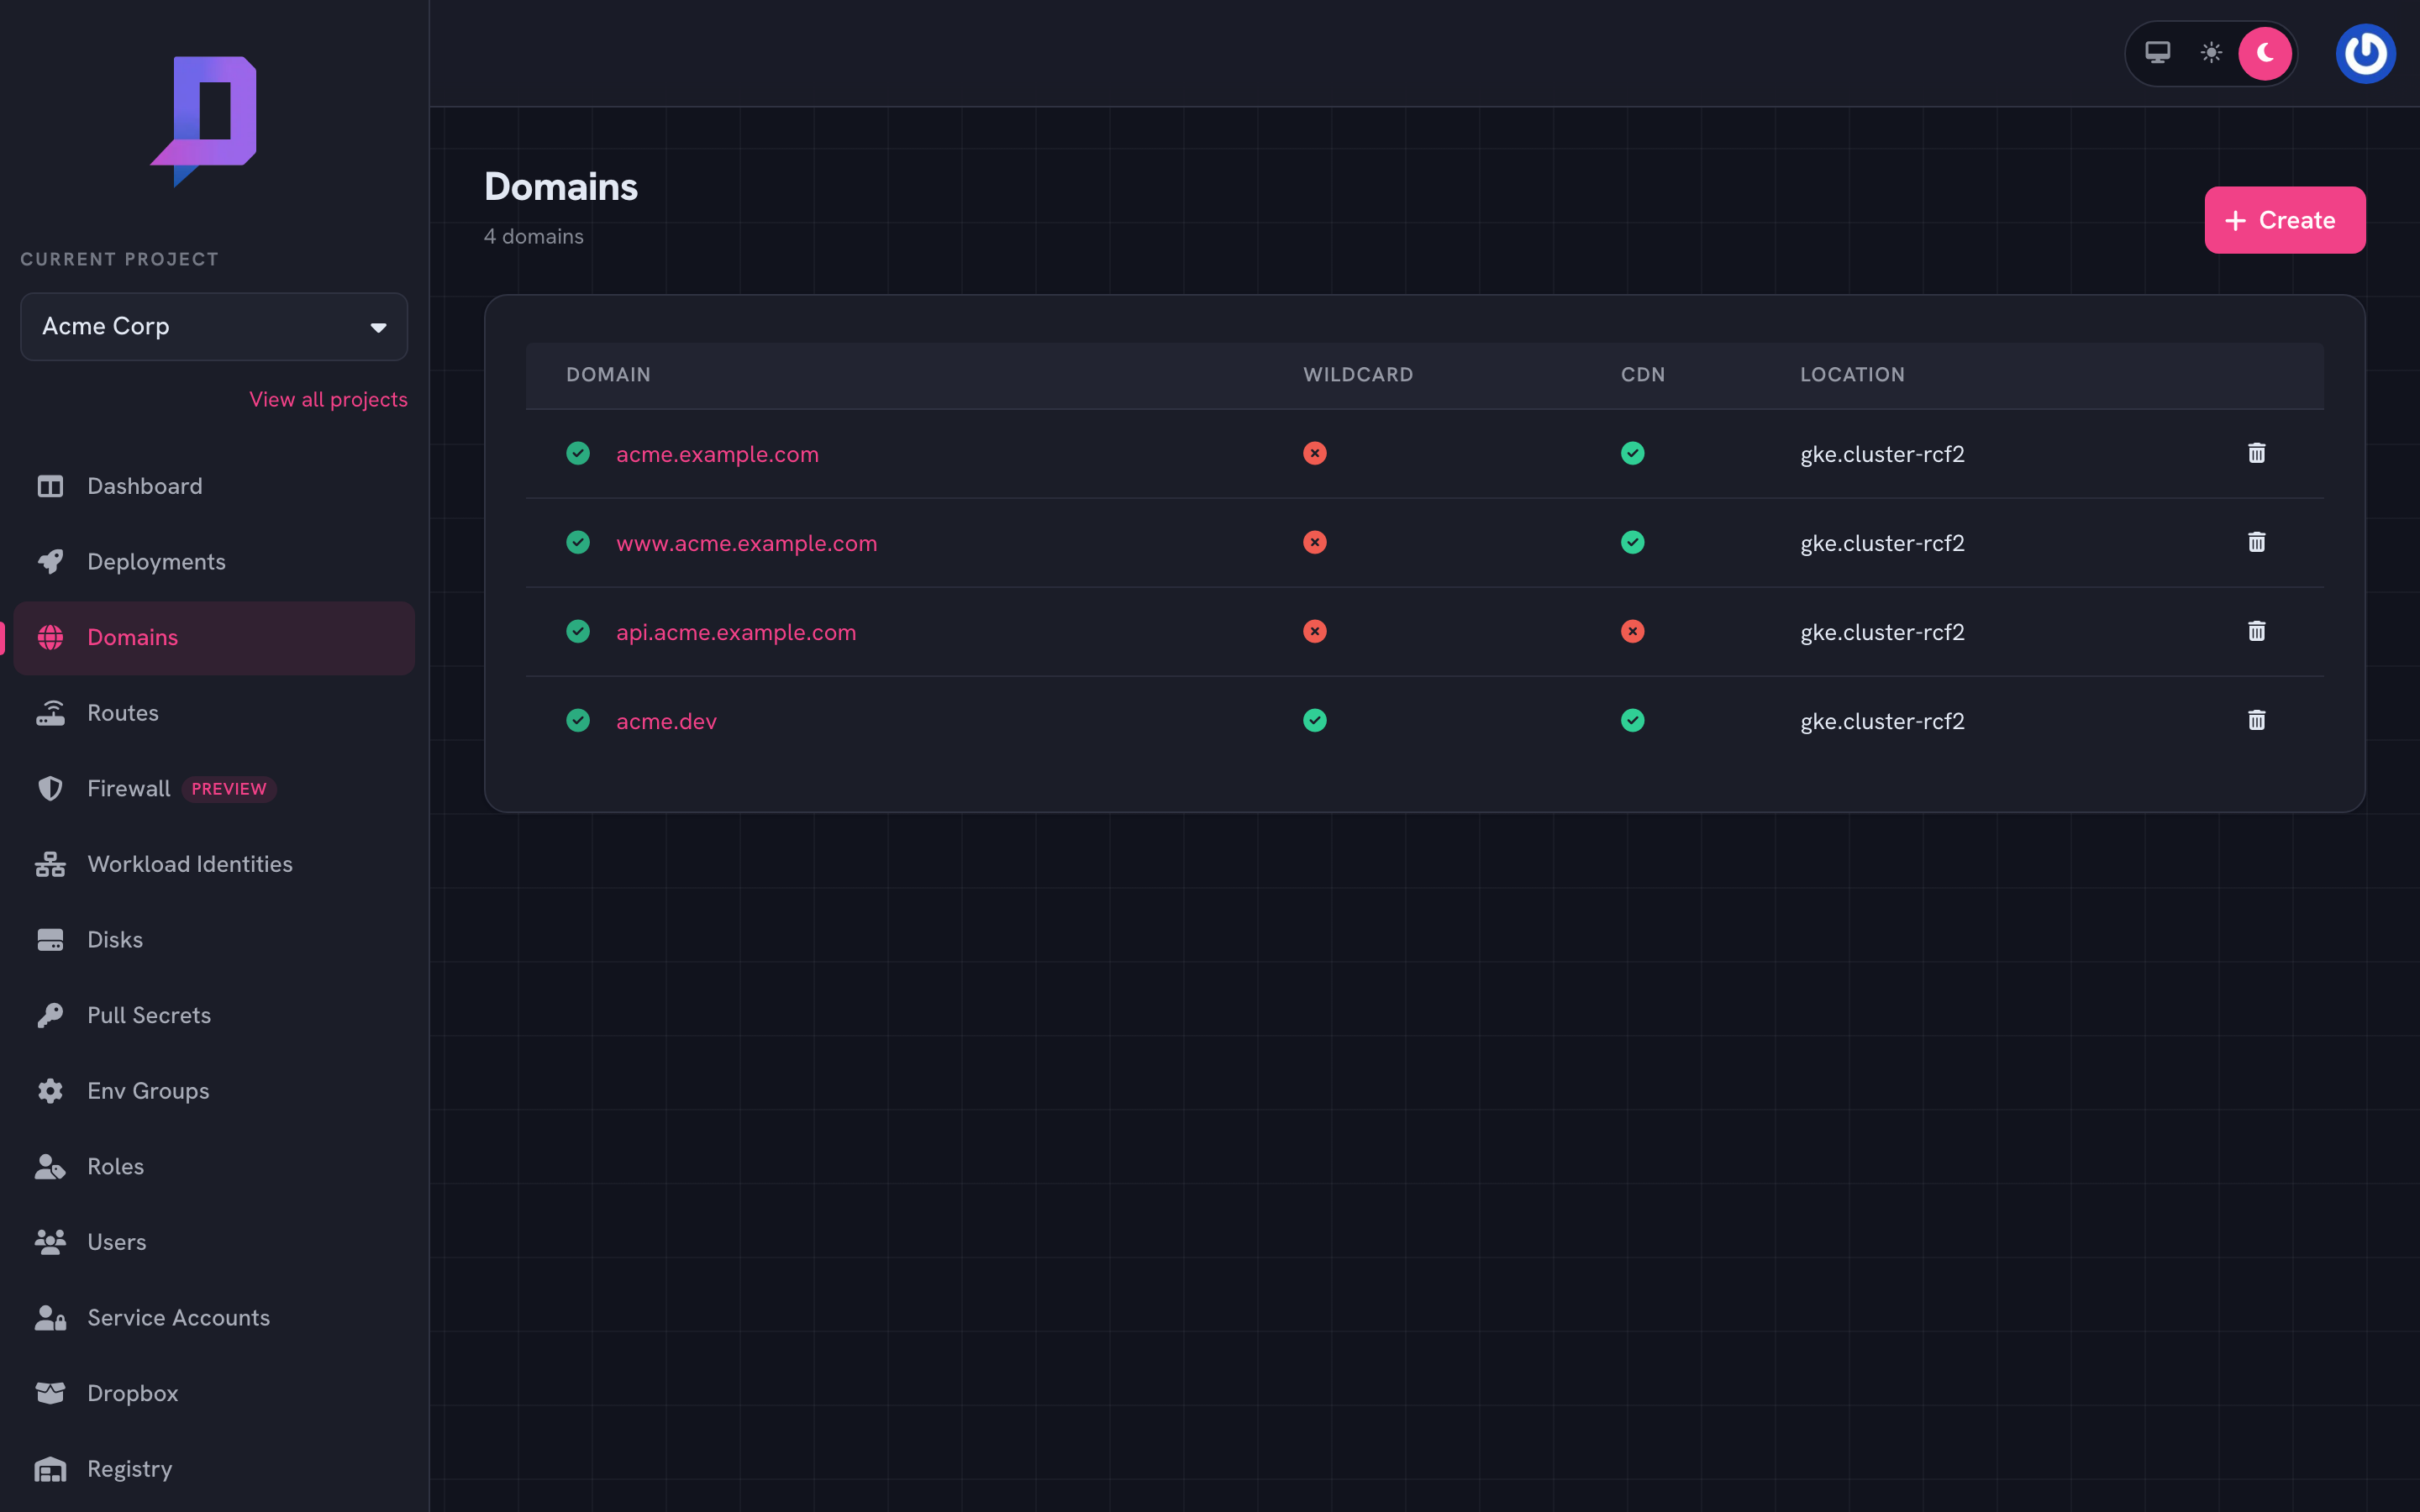The height and width of the screenshot is (1512, 2420).
Task: Open acme.dev domain link
Action: (666, 721)
